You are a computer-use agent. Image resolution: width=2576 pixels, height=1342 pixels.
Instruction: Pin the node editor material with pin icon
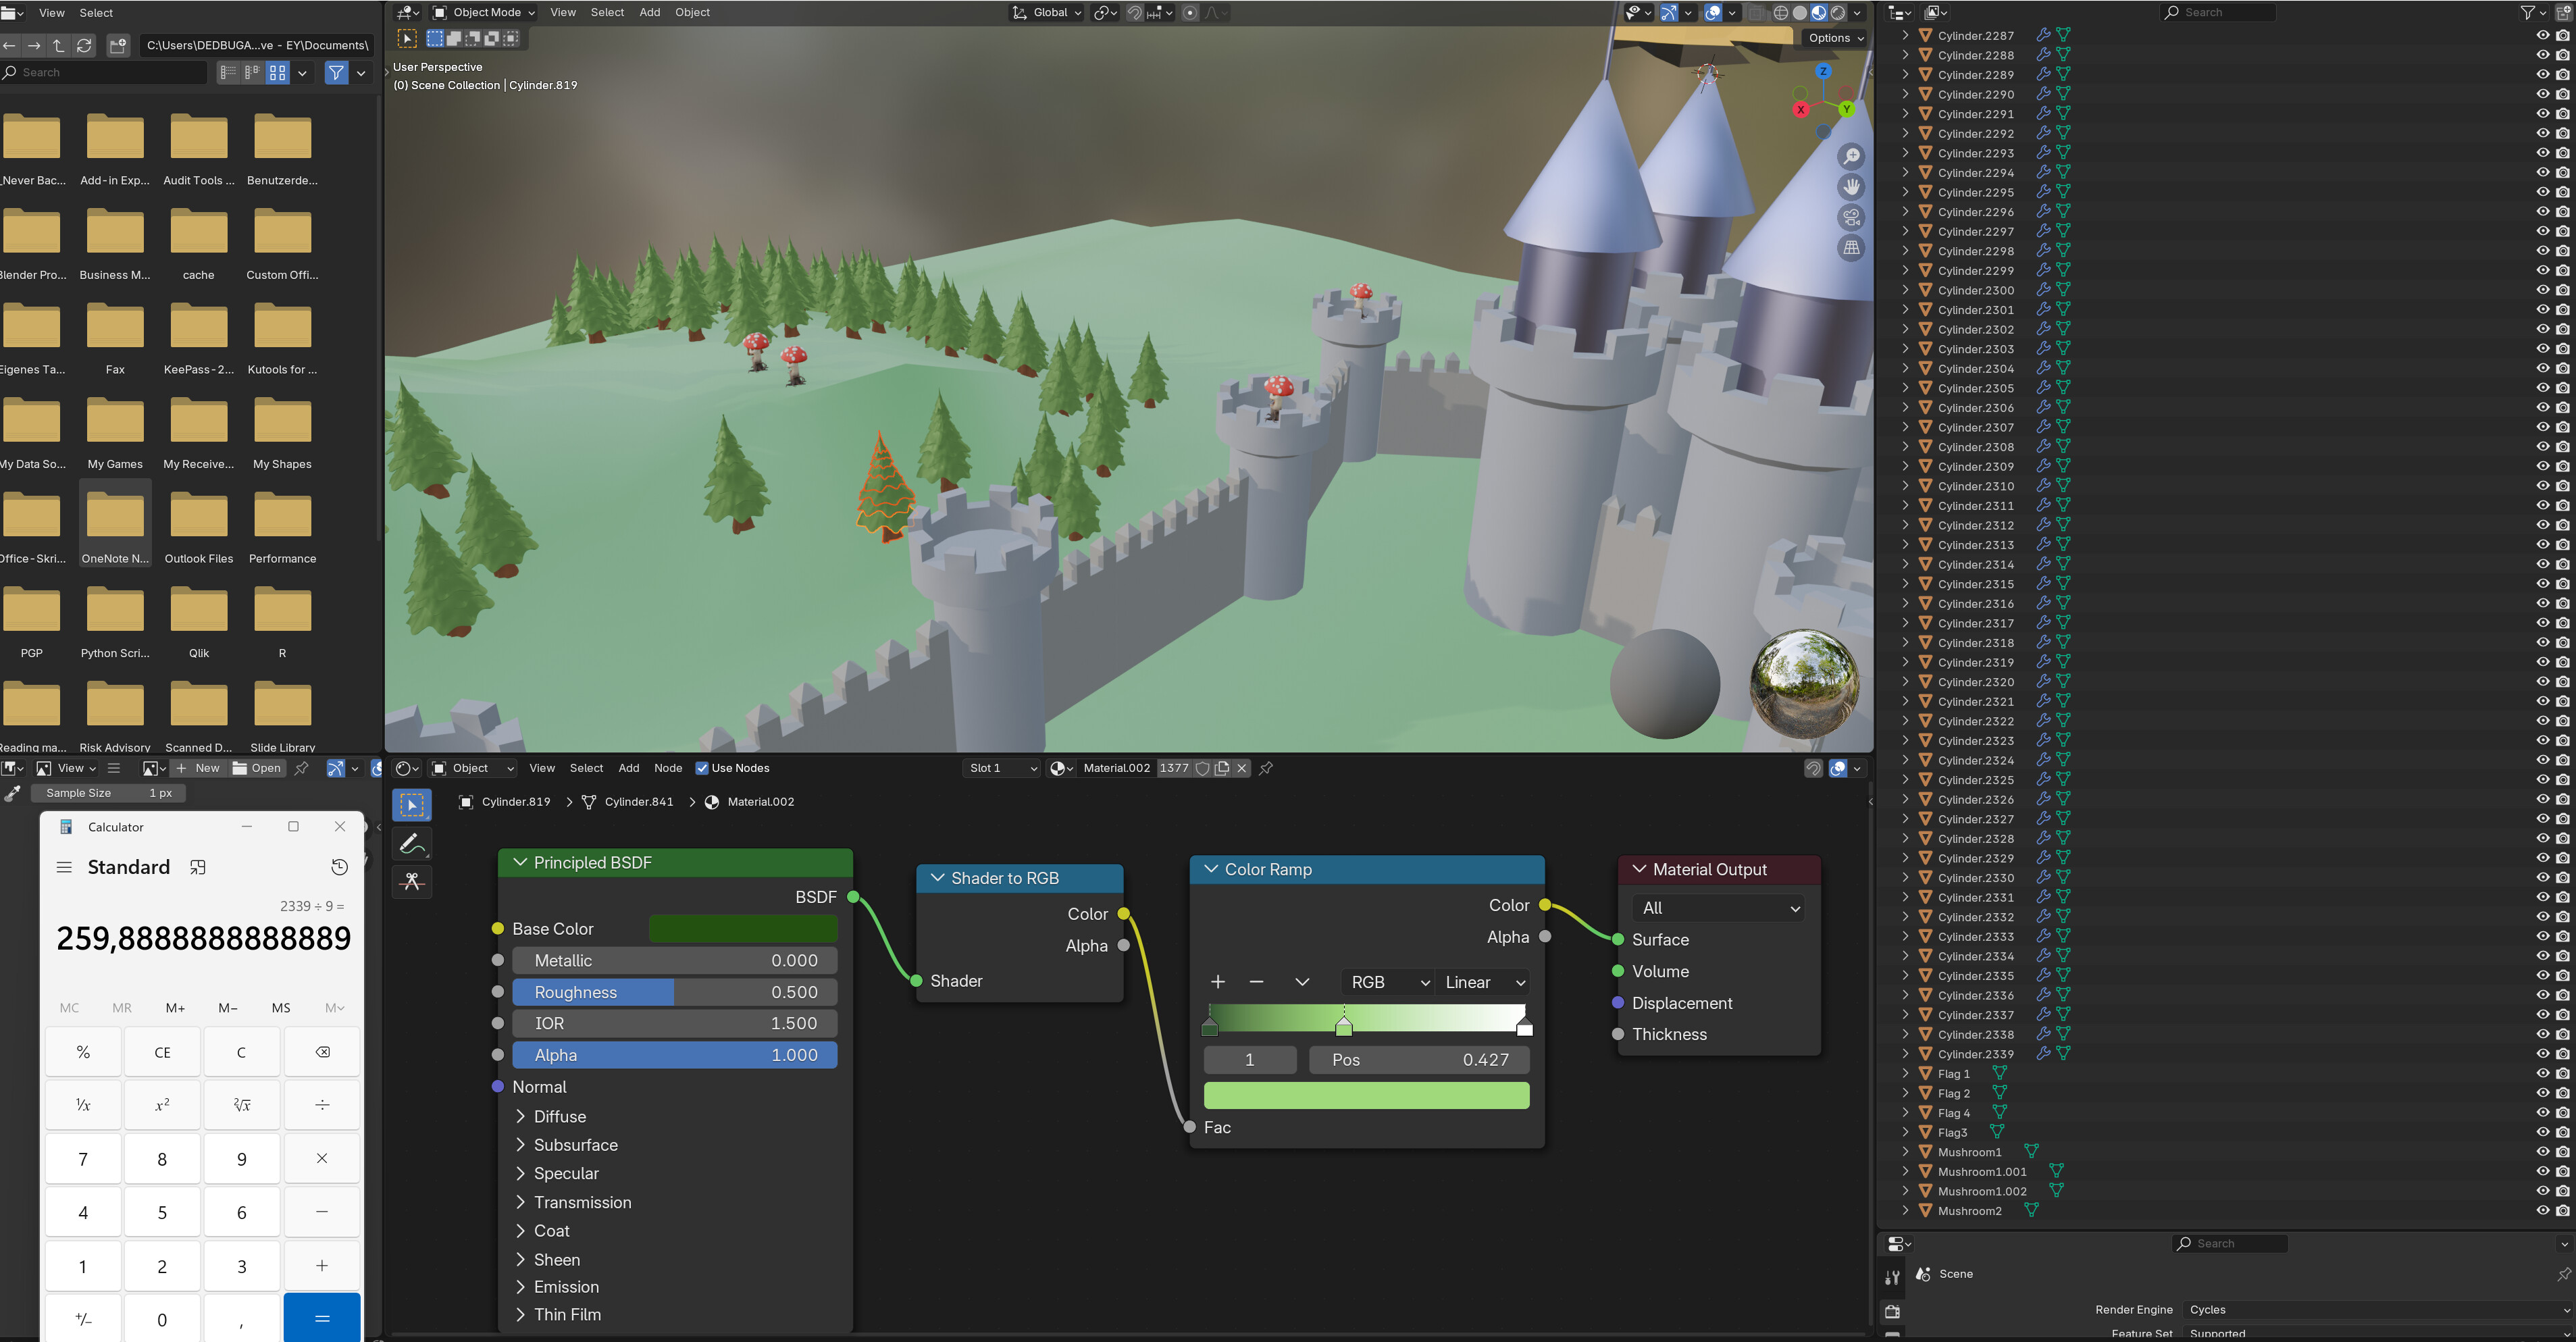[1266, 768]
